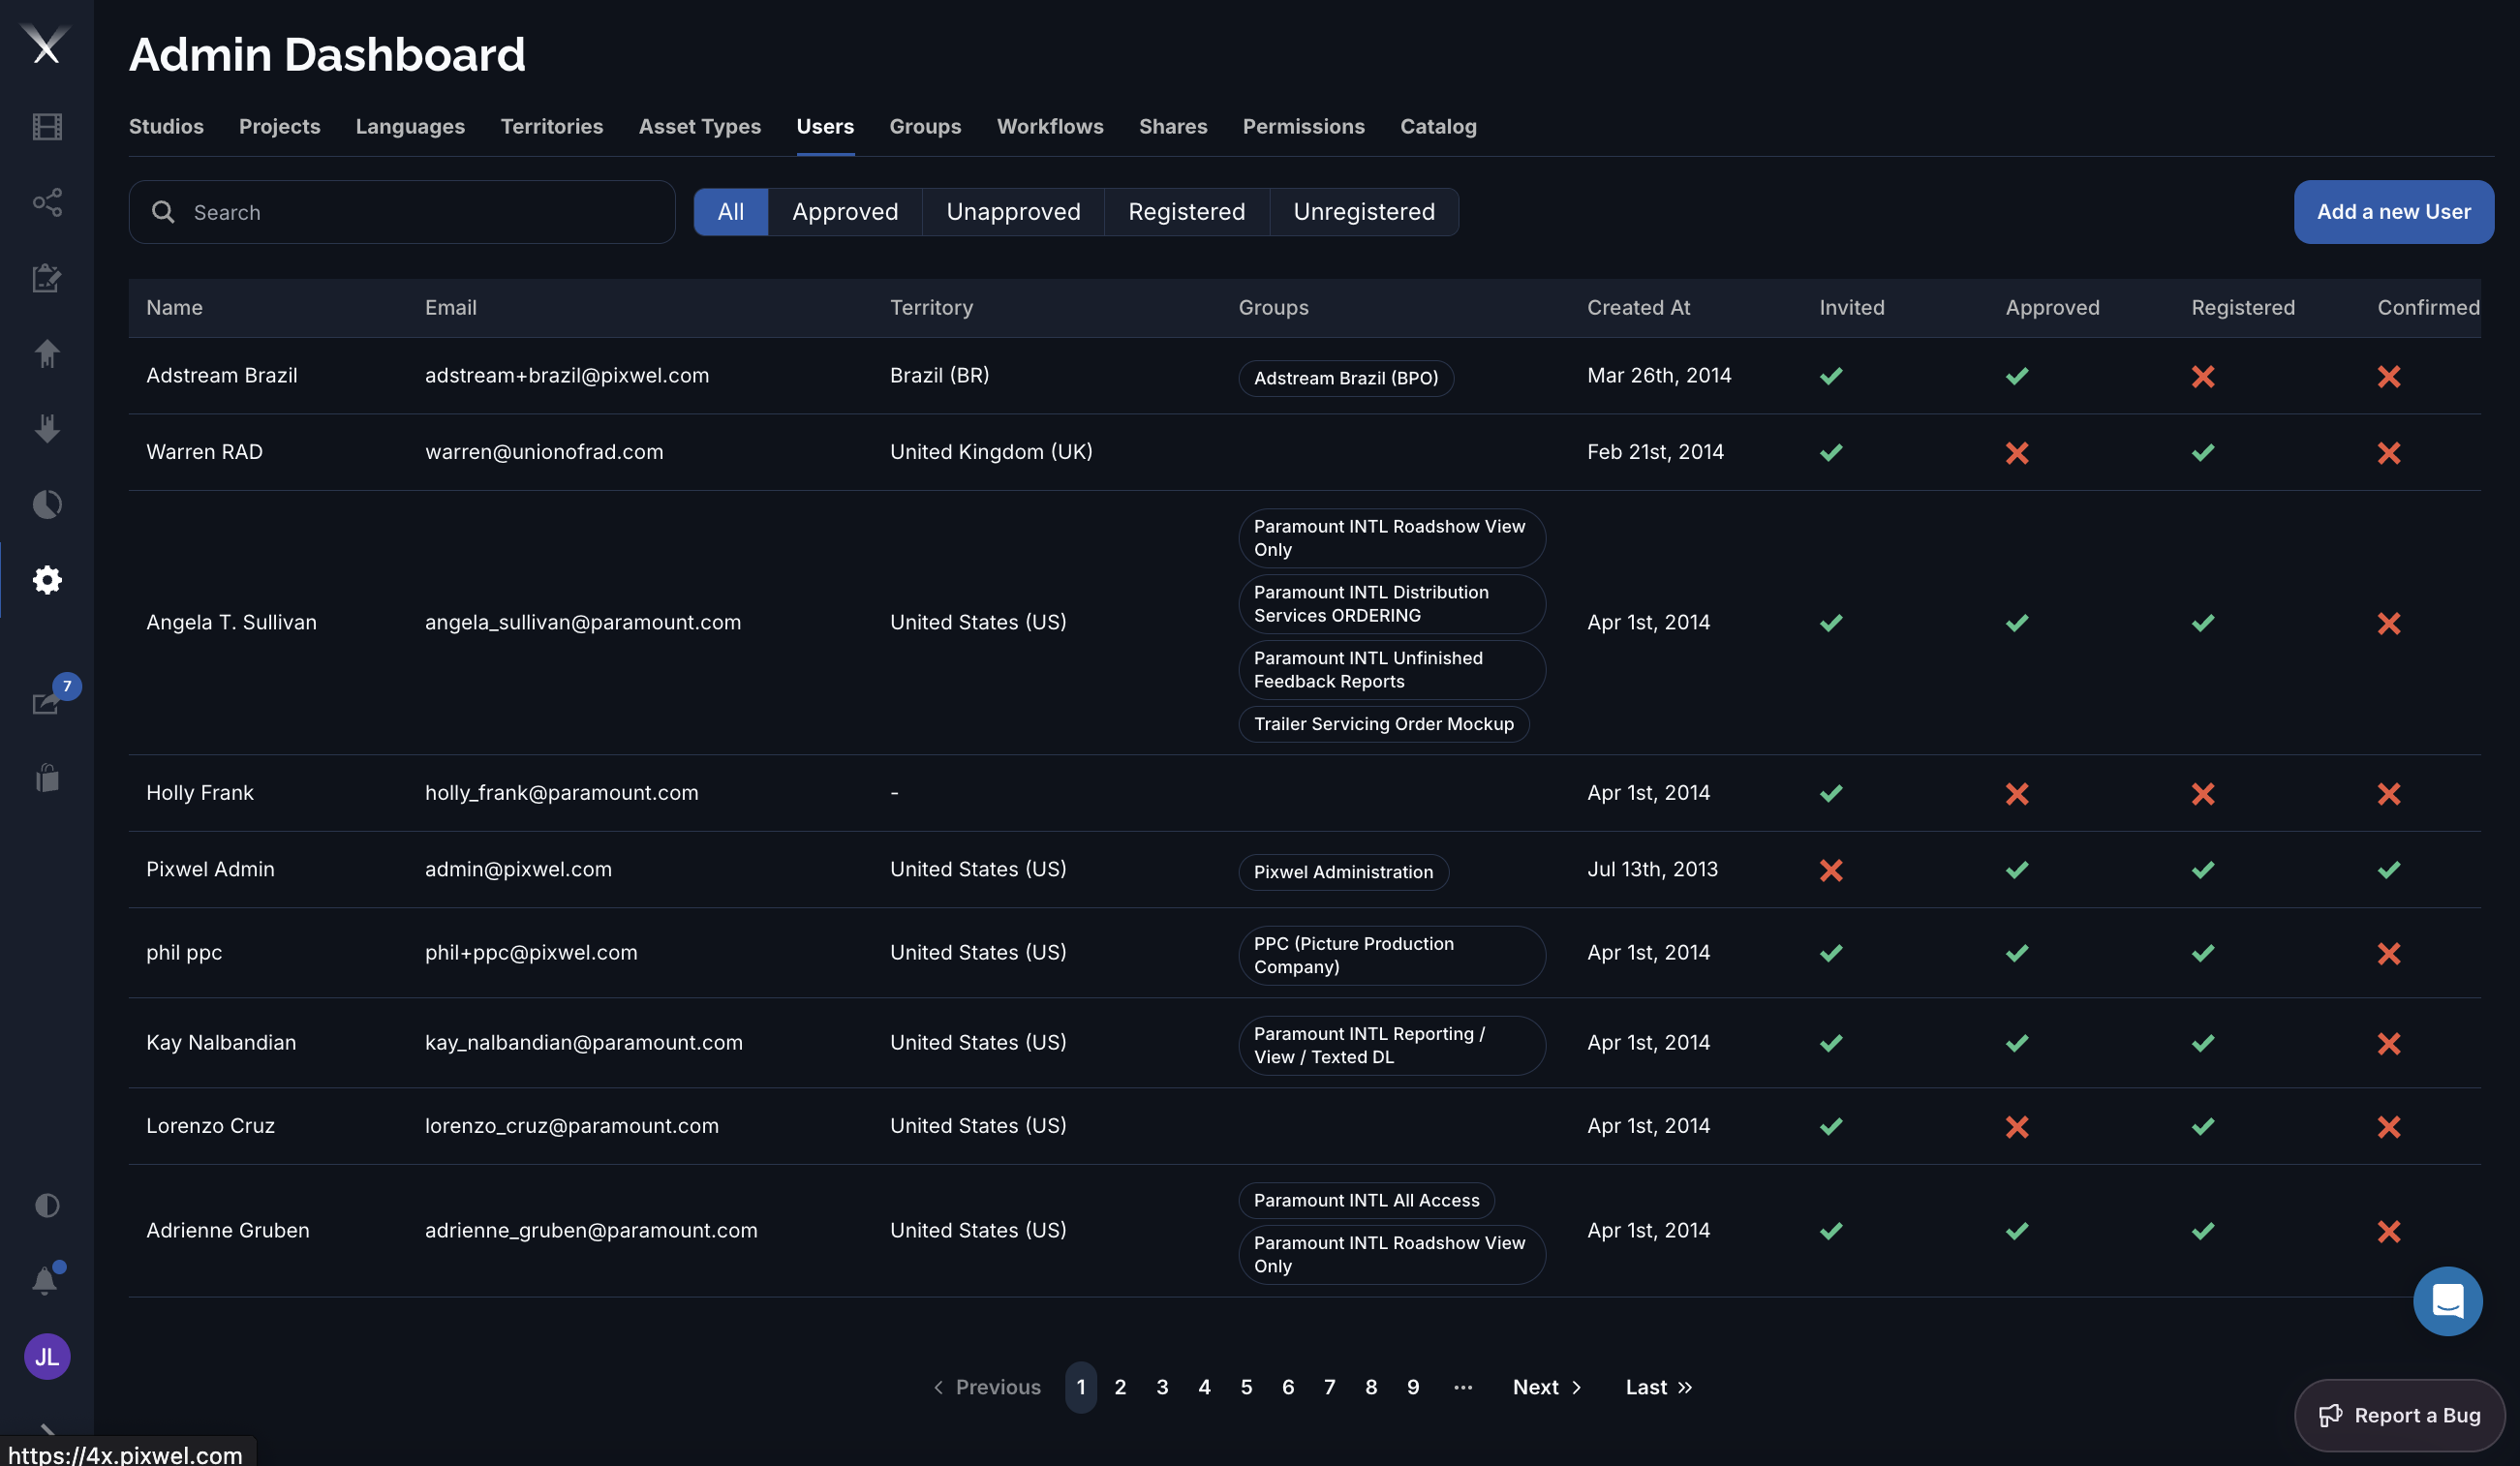Select the Unregistered filter
The height and width of the screenshot is (1466, 2520).
pos(1364,212)
